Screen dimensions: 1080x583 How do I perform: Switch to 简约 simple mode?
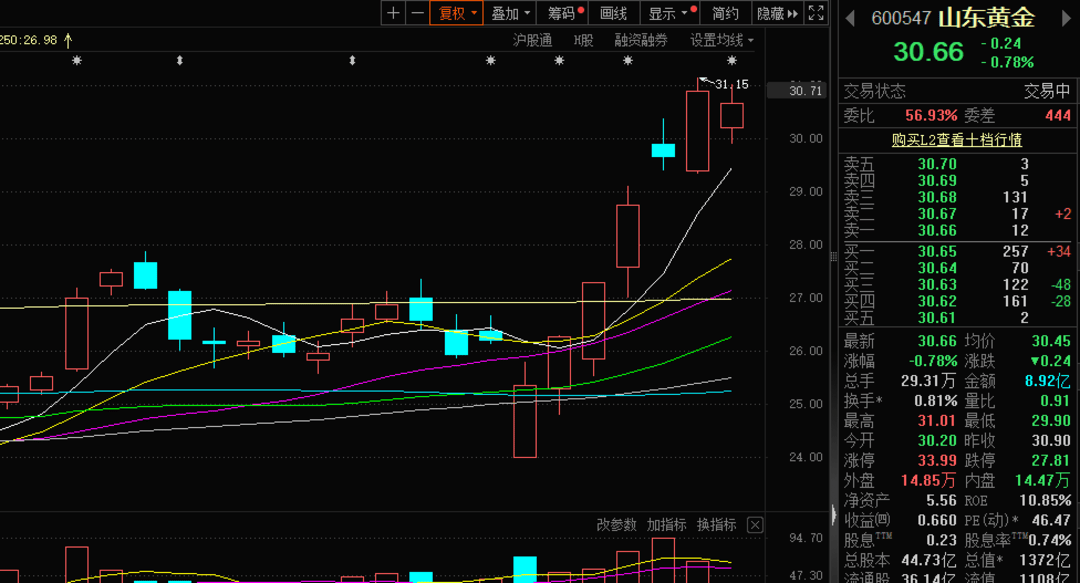pyautogui.click(x=725, y=13)
